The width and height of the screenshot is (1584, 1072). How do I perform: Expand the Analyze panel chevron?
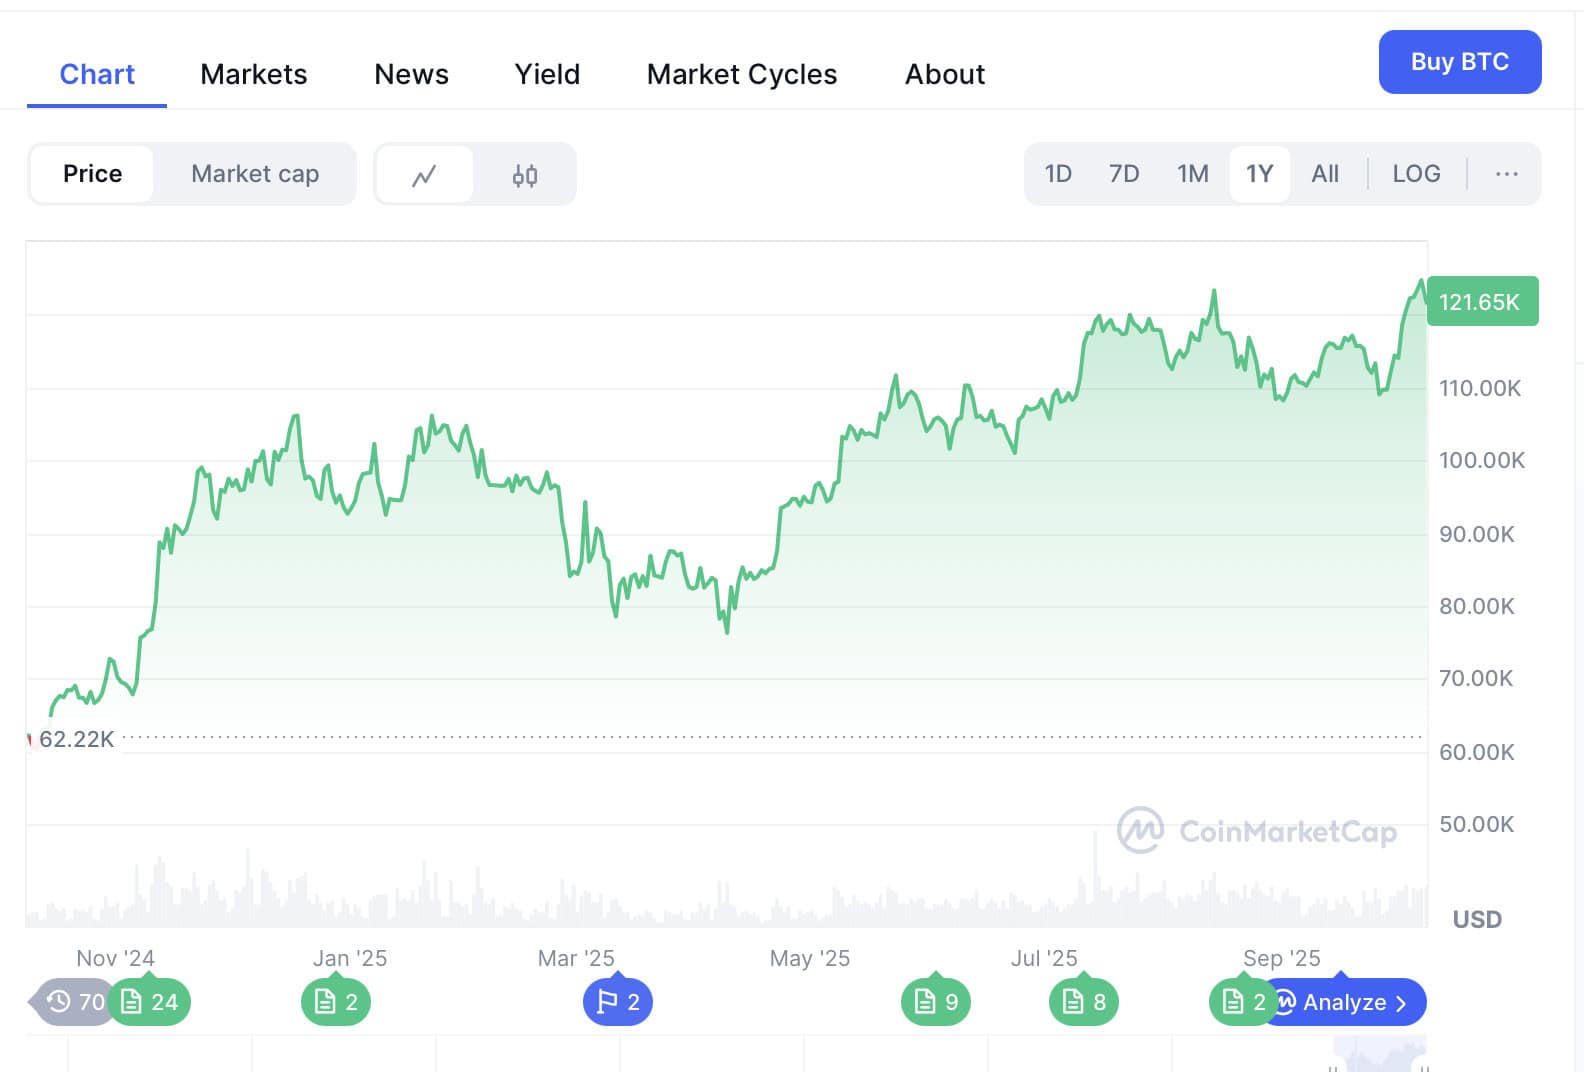[1401, 1003]
